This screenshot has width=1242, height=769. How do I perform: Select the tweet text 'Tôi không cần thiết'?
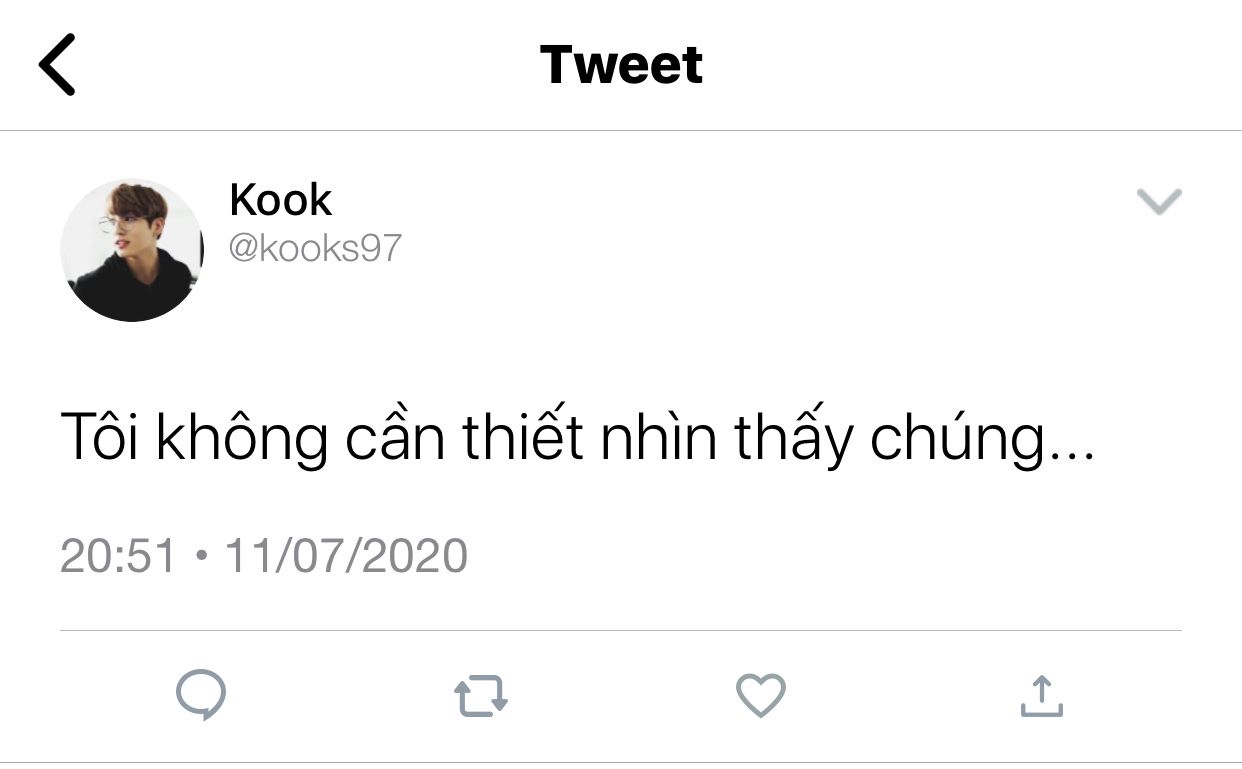point(322,438)
